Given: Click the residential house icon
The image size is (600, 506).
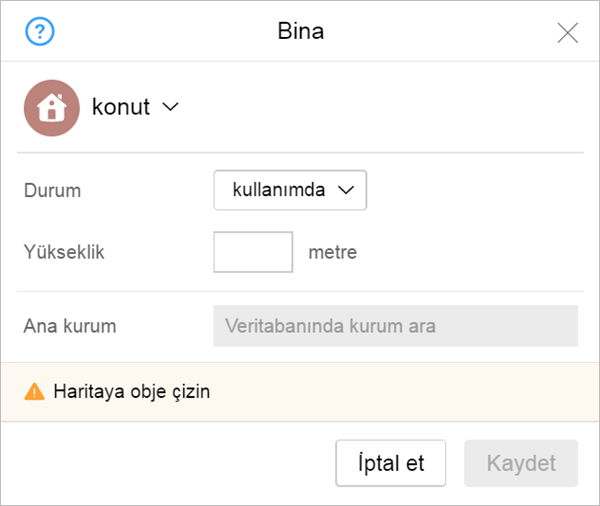Looking at the screenshot, I should 52,108.
